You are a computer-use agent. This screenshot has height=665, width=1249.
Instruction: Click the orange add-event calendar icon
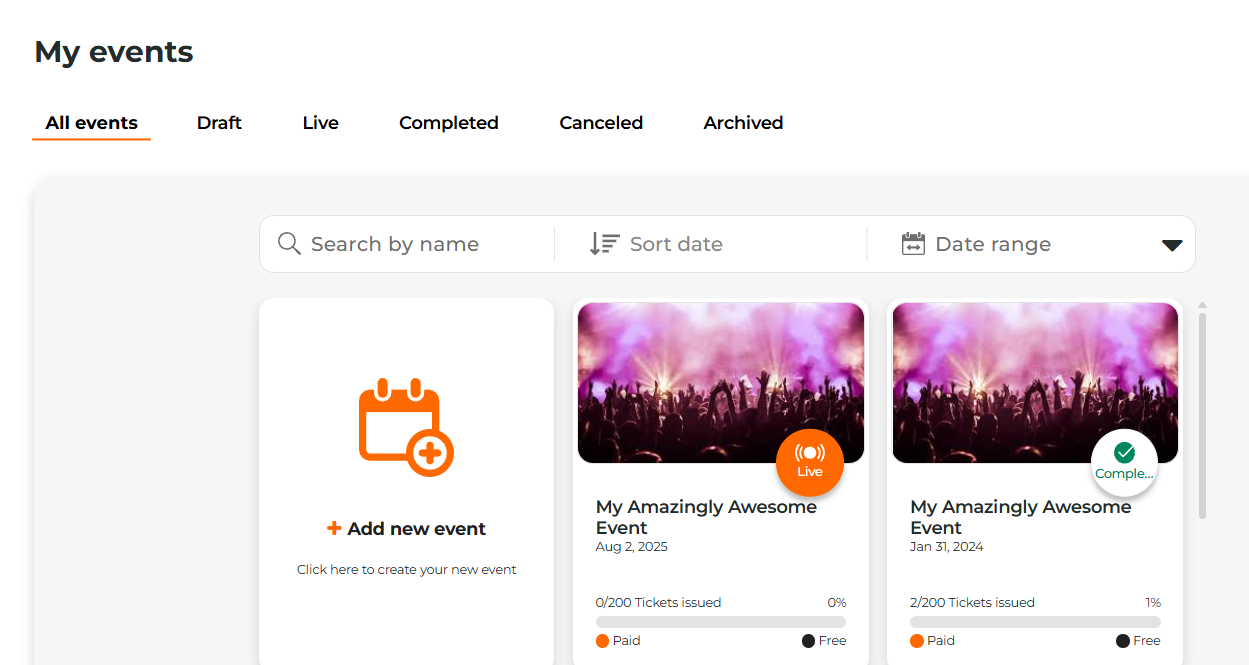pyautogui.click(x=404, y=425)
